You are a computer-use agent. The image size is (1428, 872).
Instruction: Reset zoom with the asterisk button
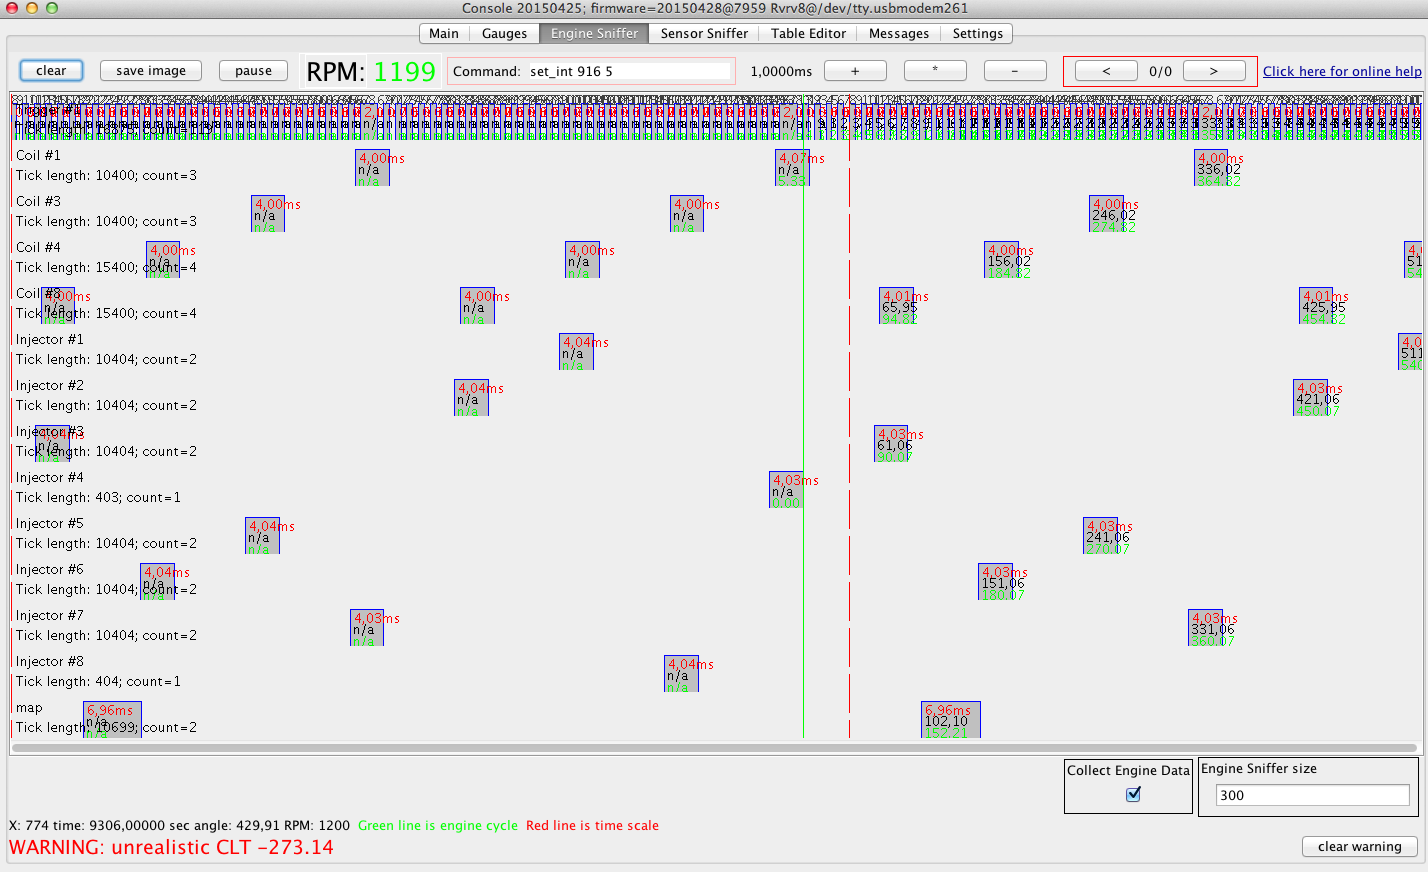point(935,71)
